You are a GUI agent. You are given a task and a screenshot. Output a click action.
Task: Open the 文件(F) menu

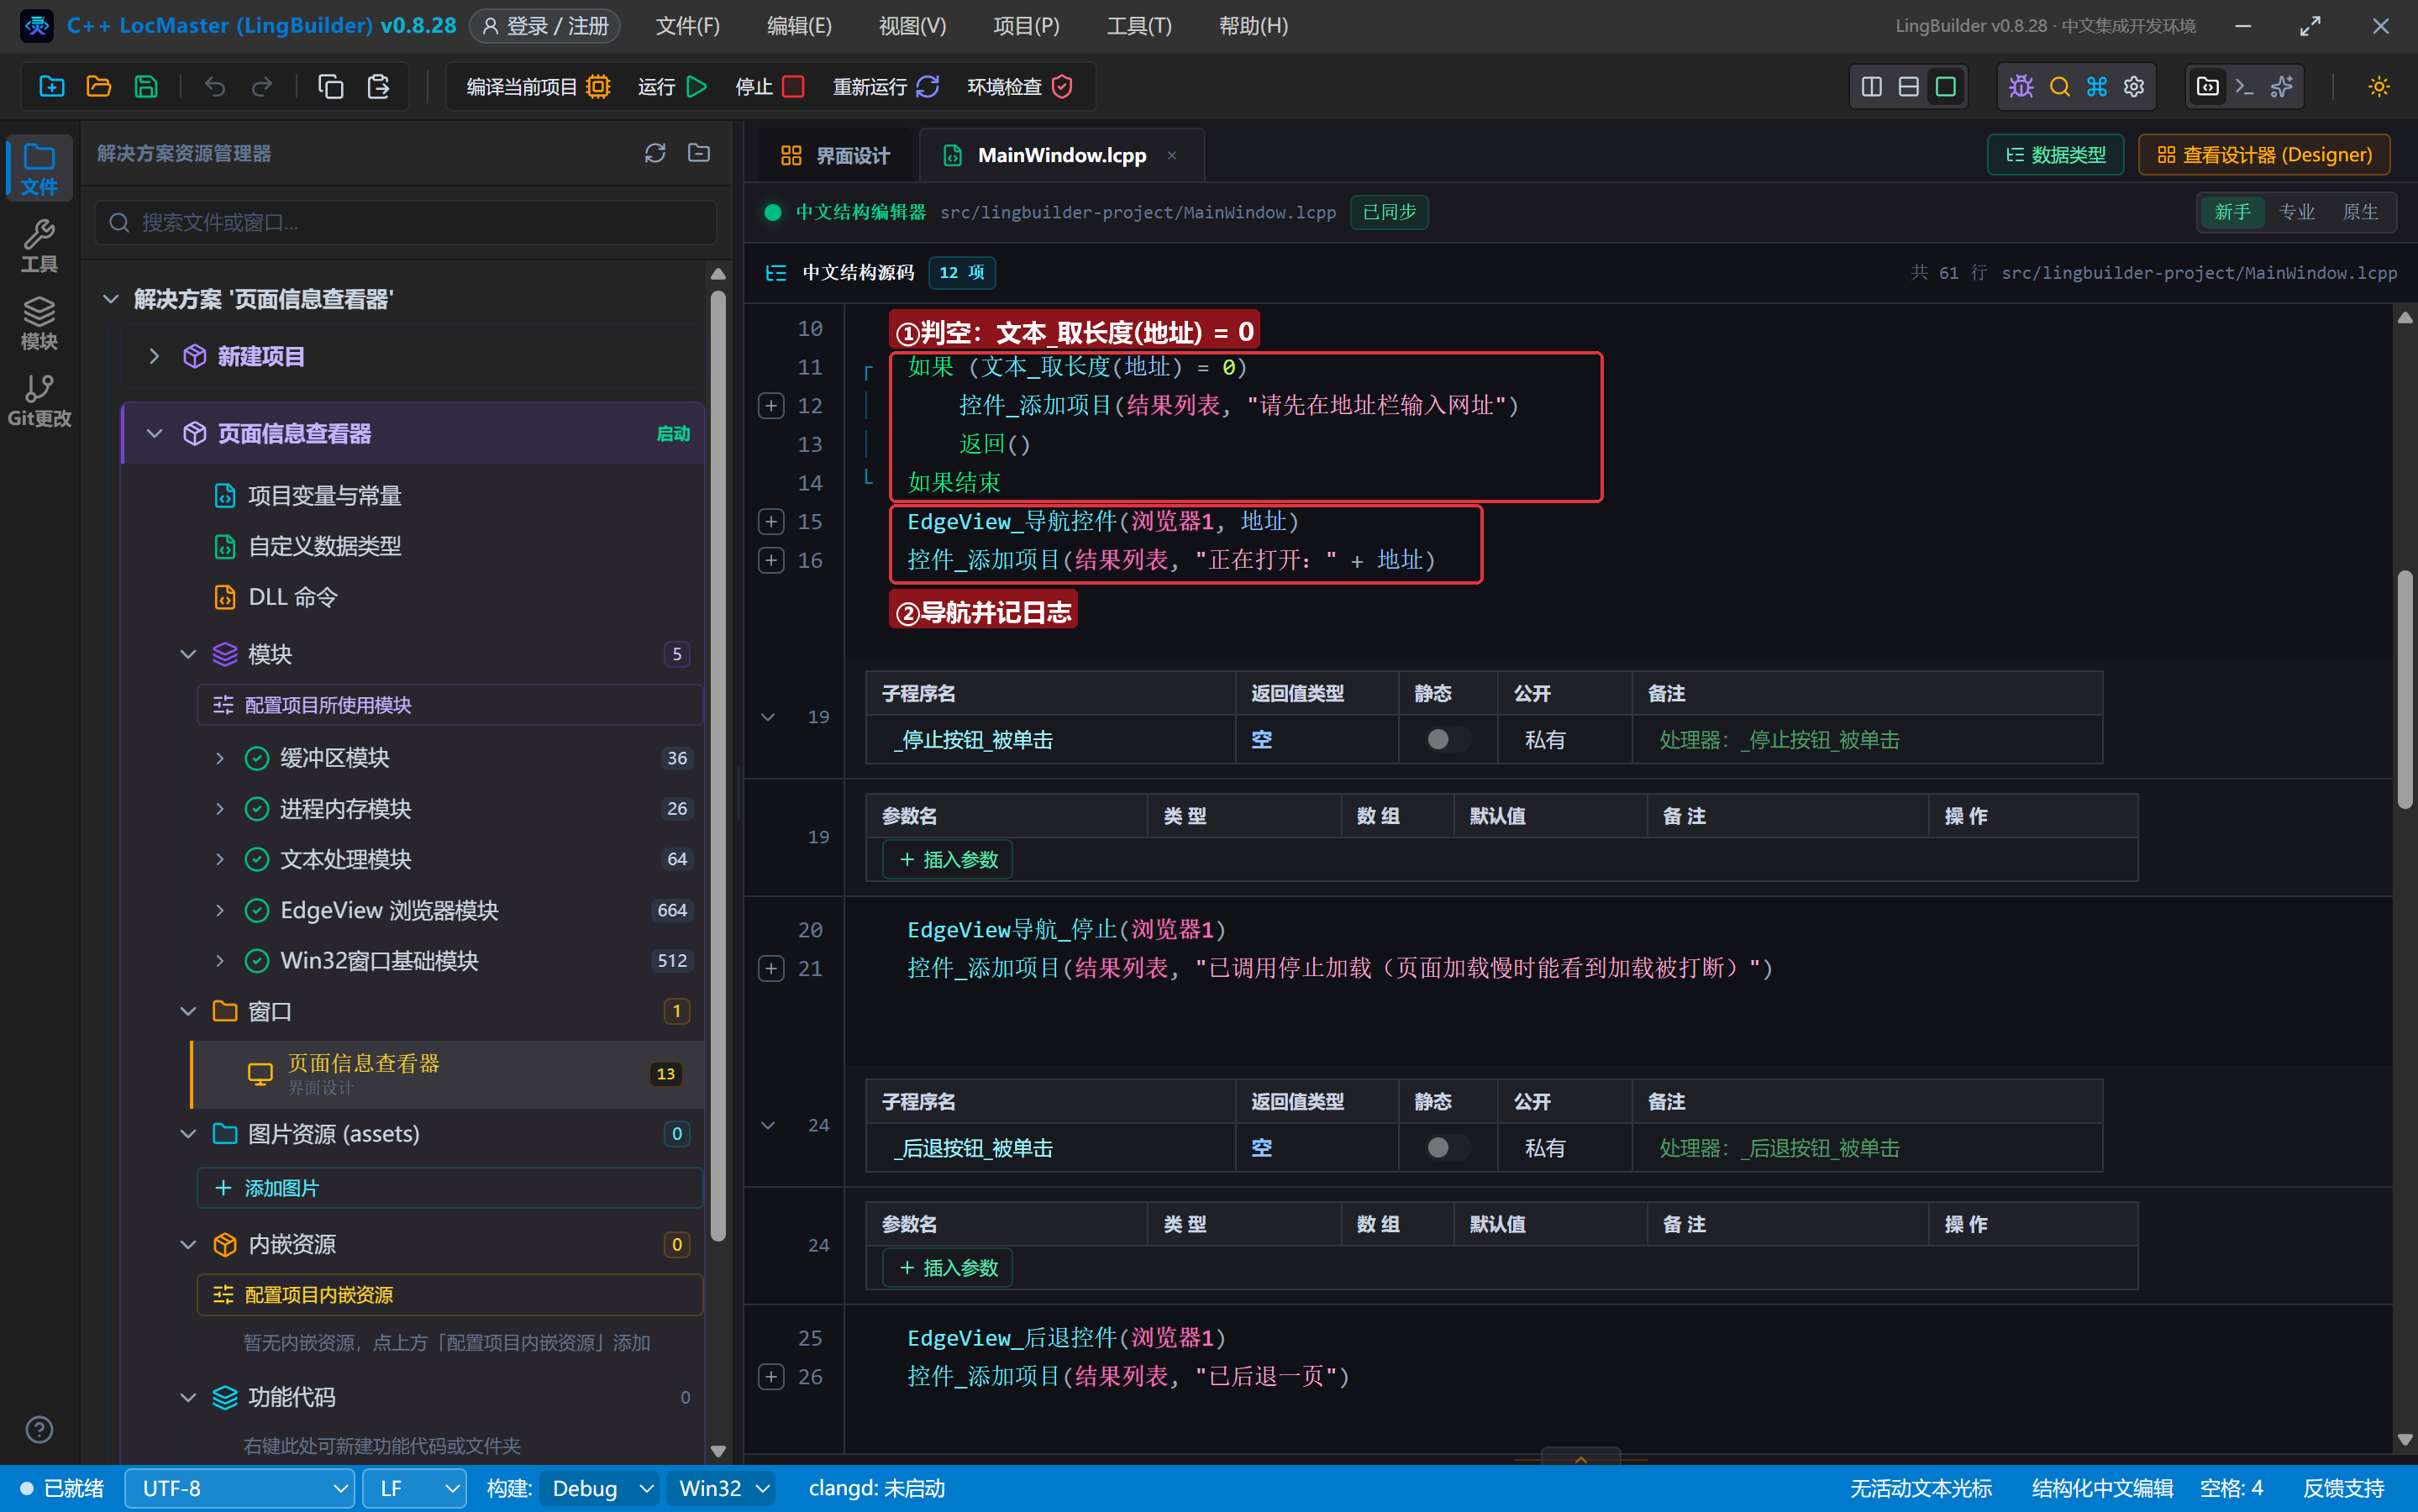click(x=687, y=26)
